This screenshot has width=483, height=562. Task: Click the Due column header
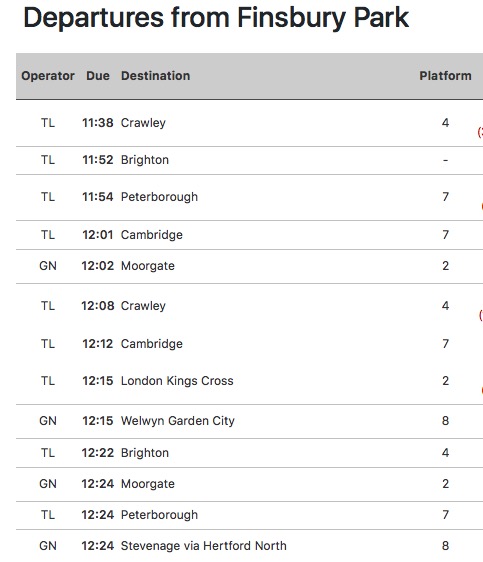98,76
